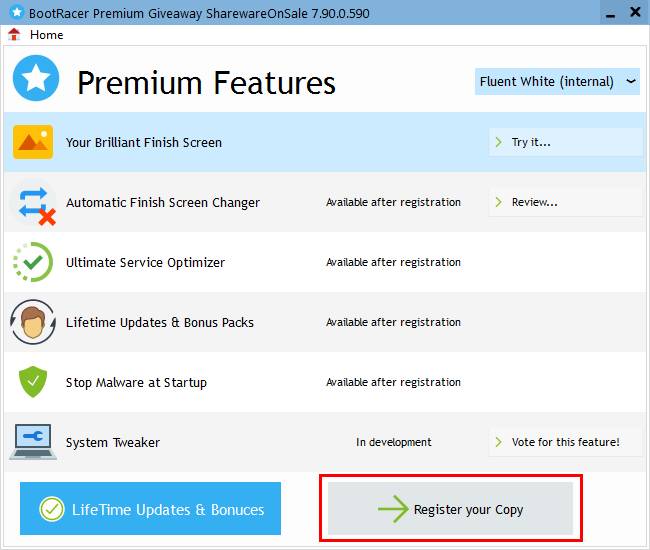Click the Lifetime Updates user face icon
The width and height of the screenshot is (650, 550).
33,322
